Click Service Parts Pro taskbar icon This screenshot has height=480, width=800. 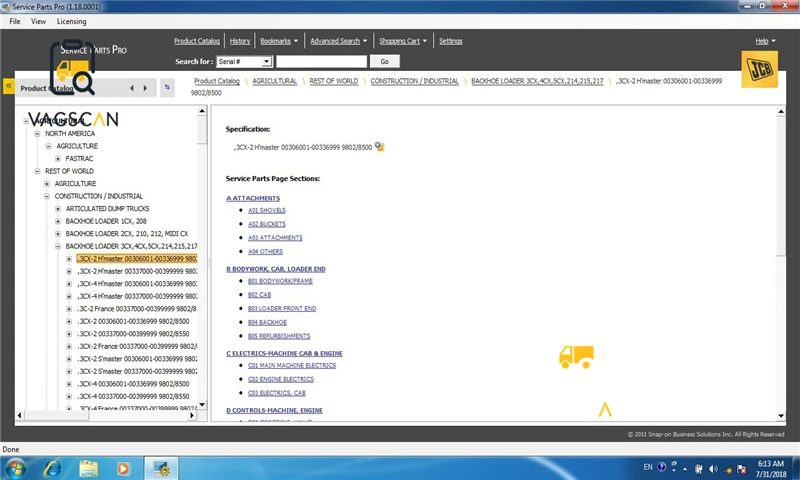(x=161, y=468)
